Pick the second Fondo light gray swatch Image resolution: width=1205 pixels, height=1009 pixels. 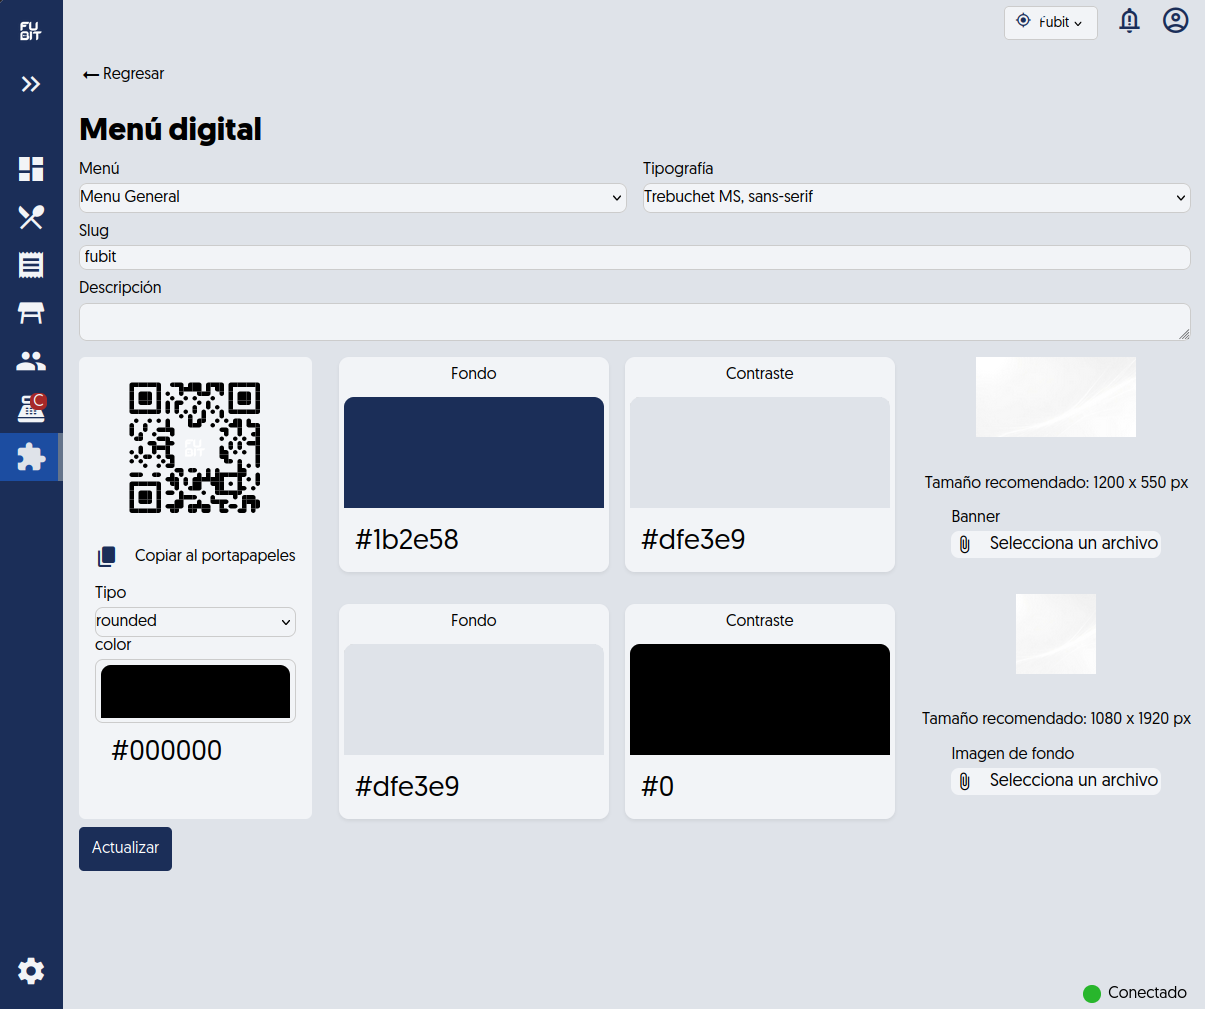[474, 699]
